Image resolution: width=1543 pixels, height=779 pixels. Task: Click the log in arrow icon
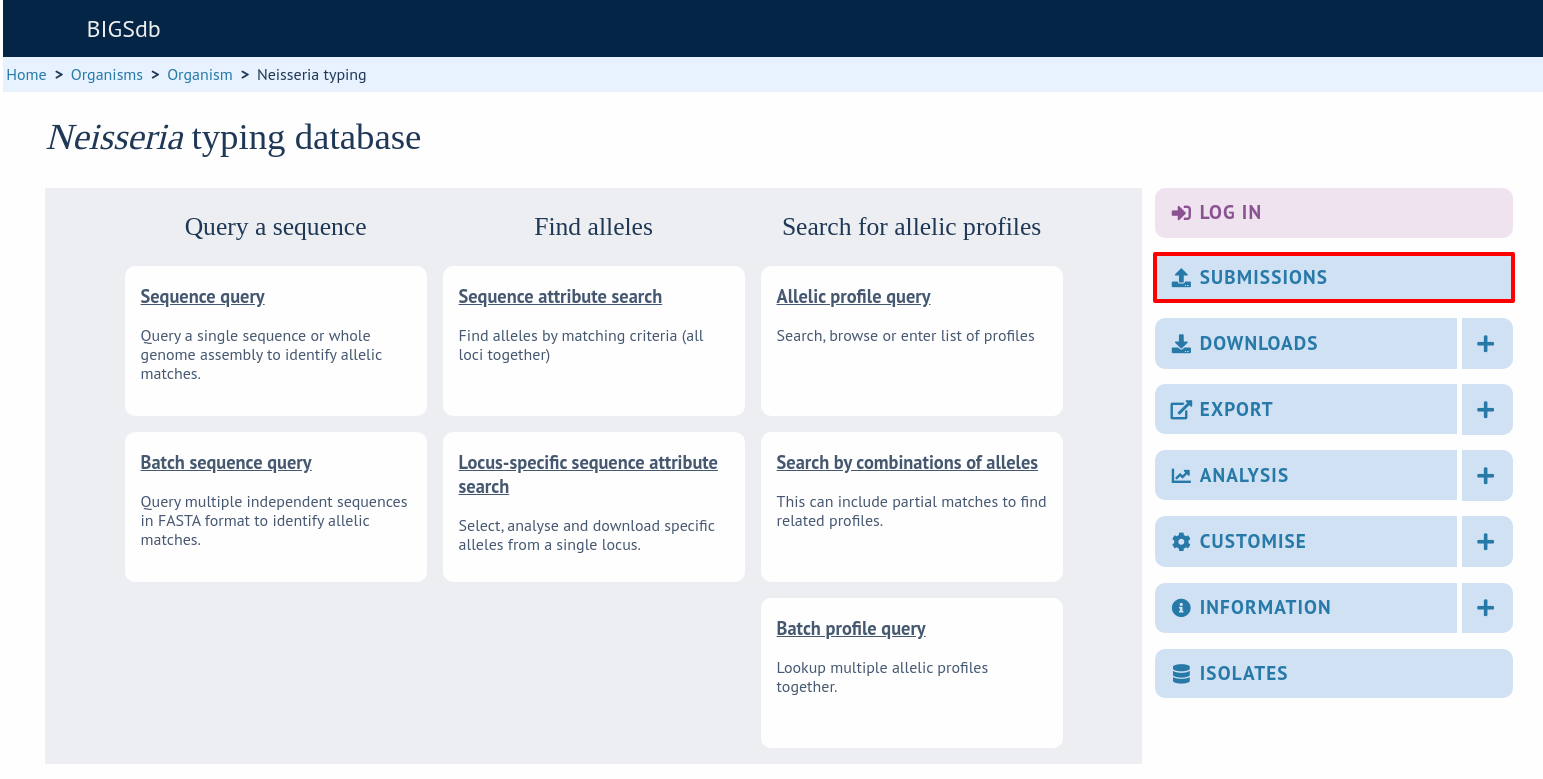click(x=1181, y=213)
